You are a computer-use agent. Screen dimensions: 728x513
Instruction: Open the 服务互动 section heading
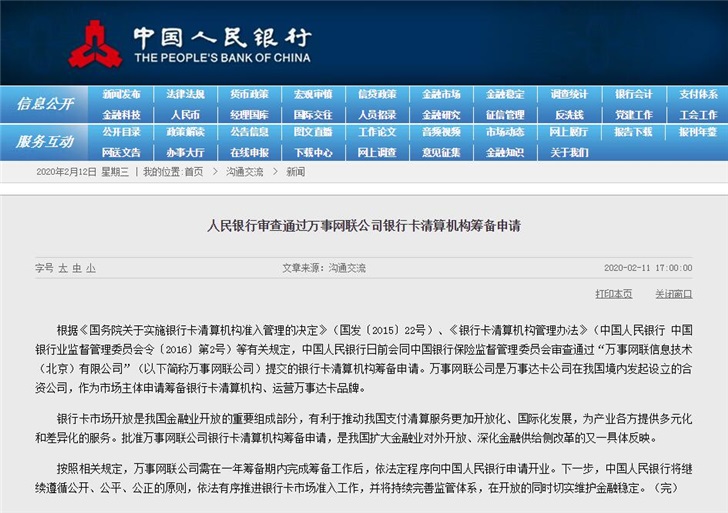point(45,141)
